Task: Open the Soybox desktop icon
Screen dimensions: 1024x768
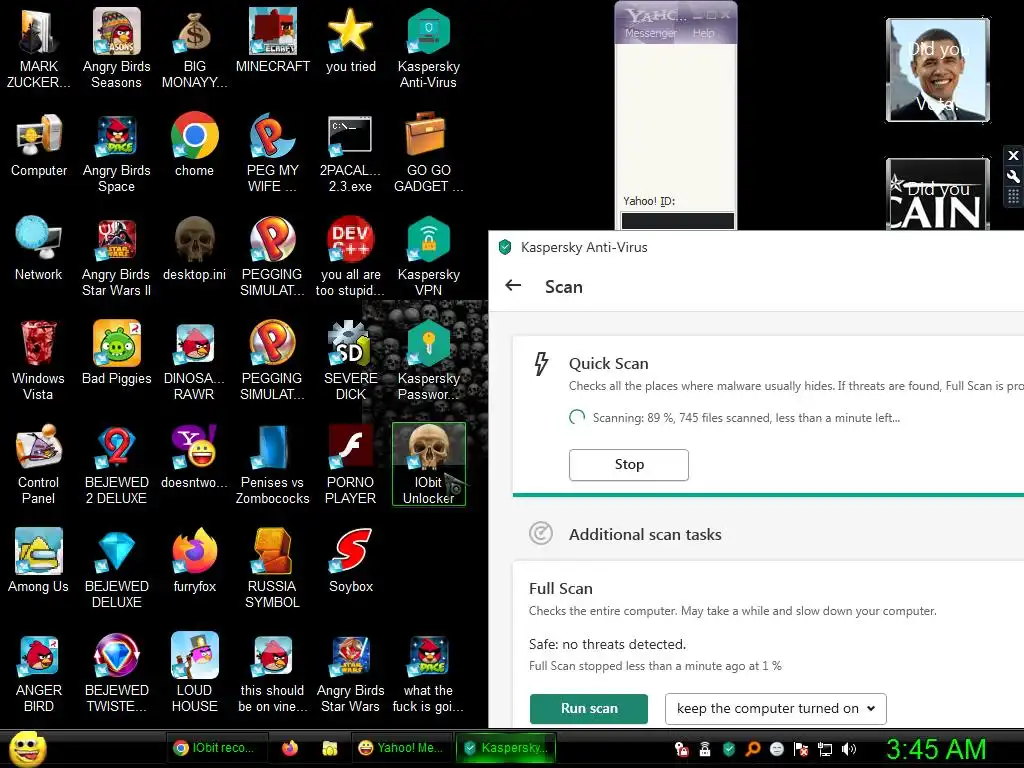Action: [351, 560]
